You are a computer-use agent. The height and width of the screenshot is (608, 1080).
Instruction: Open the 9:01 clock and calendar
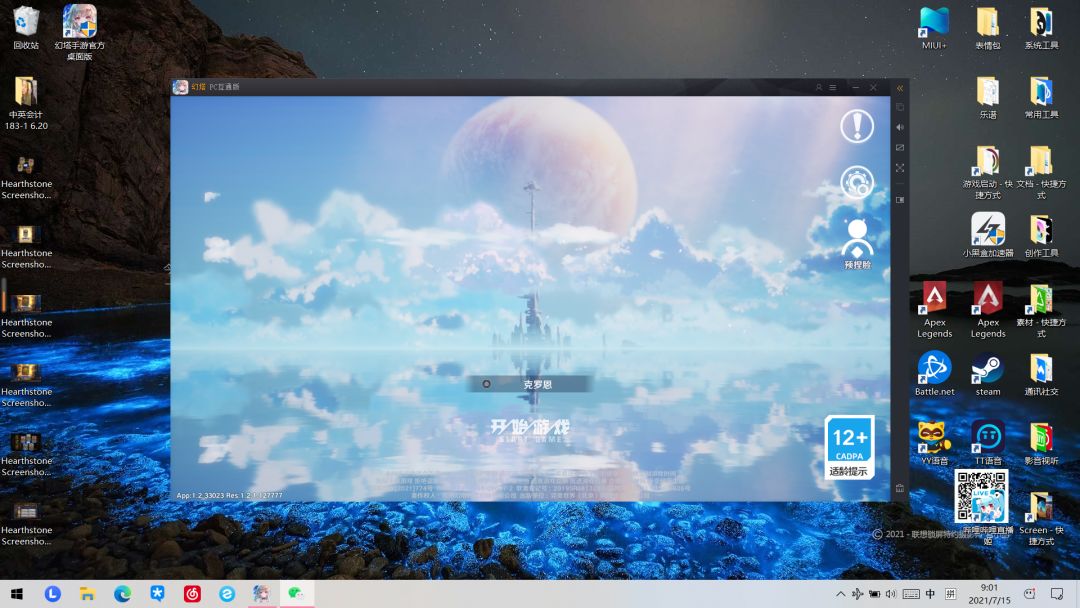coord(989,594)
